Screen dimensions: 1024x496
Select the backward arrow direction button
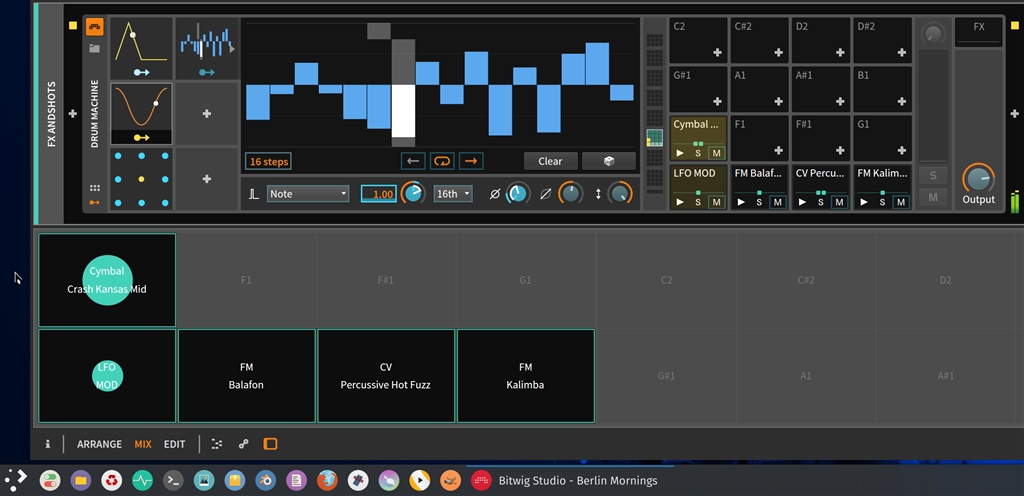click(x=412, y=161)
